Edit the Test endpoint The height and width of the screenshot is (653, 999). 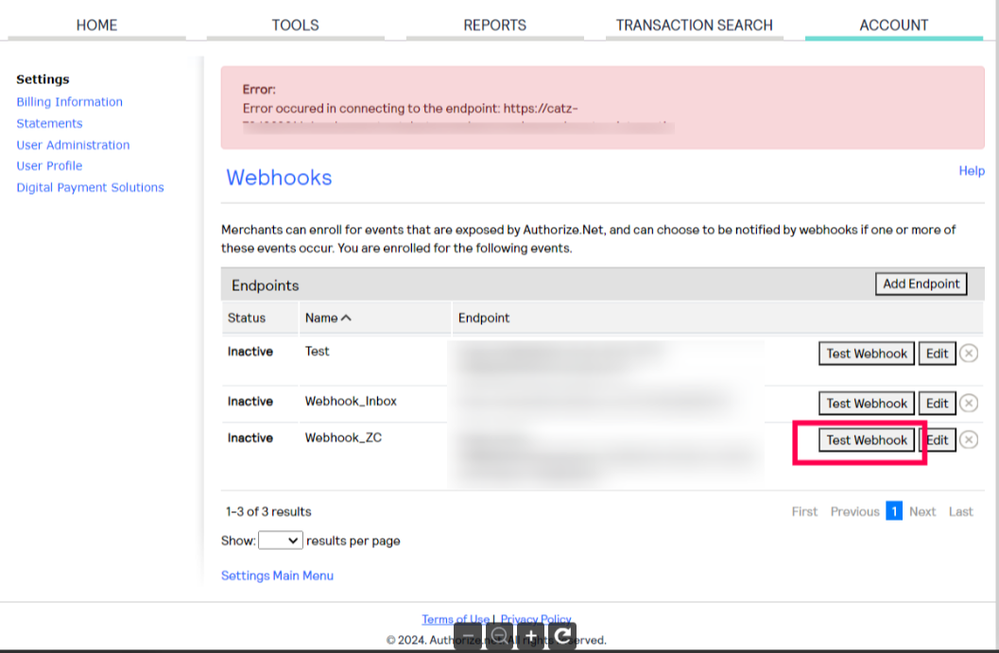pyautogui.click(x=937, y=353)
